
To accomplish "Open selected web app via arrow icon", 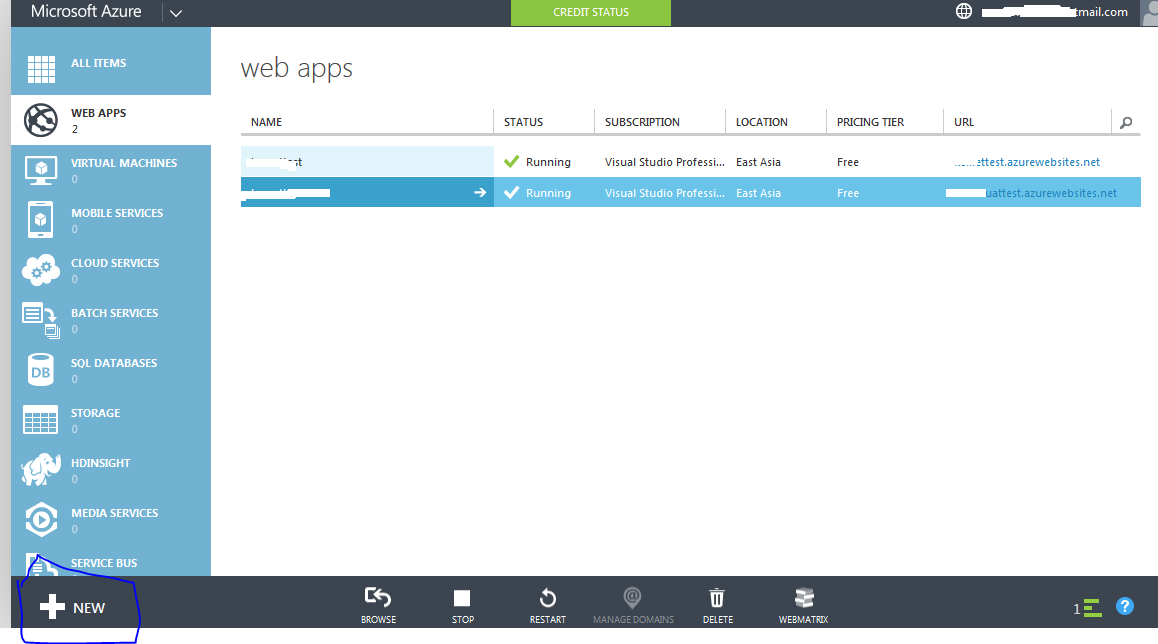I will coord(480,193).
